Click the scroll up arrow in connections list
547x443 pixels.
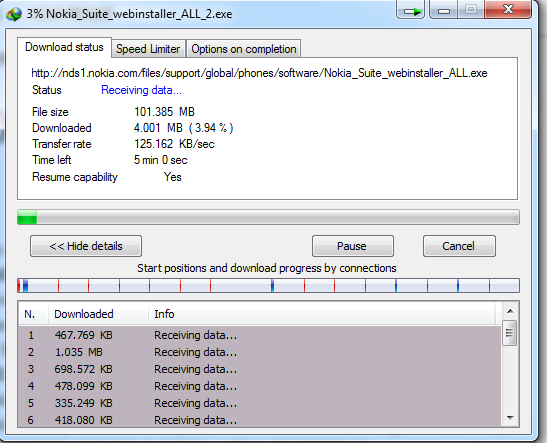(x=510, y=311)
